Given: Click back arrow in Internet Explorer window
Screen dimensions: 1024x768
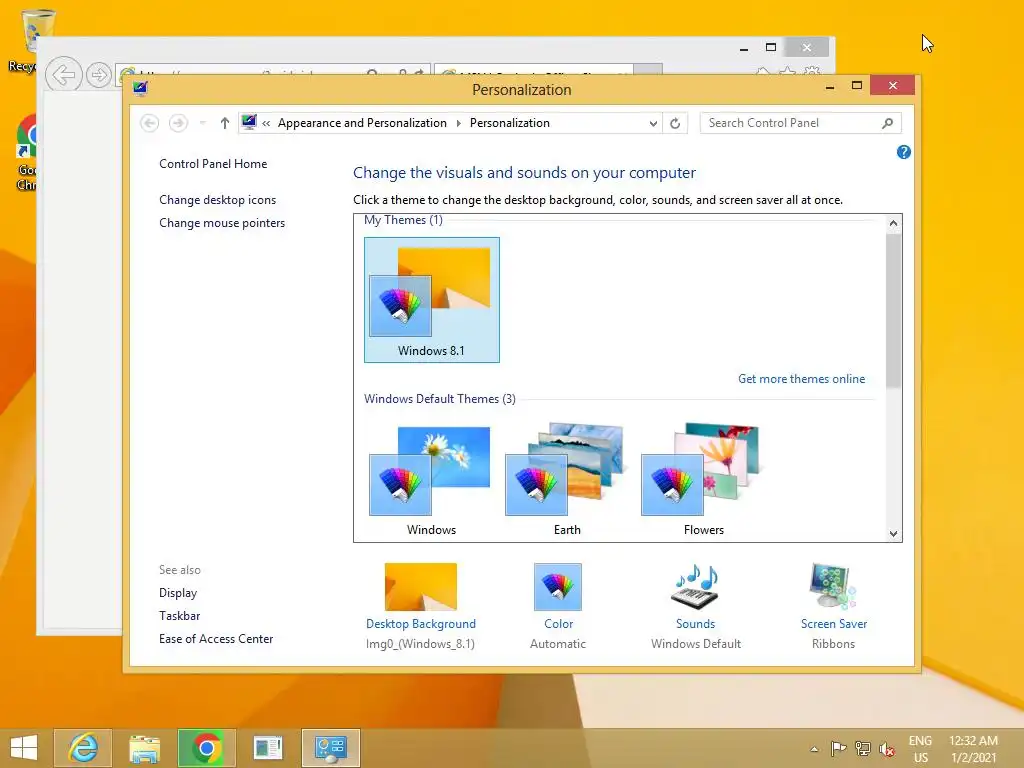Looking at the screenshot, I should pyautogui.click(x=64, y=74).
